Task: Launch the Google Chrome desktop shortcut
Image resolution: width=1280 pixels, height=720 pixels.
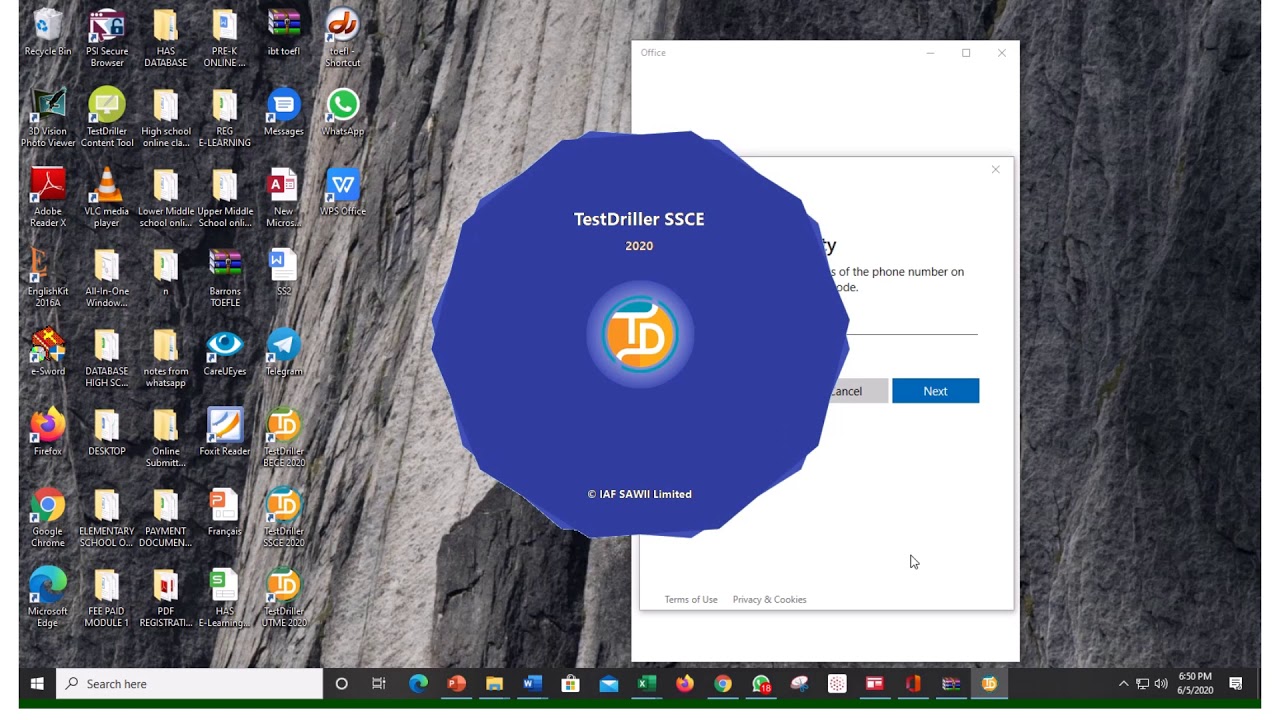Action: click(47, 519)
